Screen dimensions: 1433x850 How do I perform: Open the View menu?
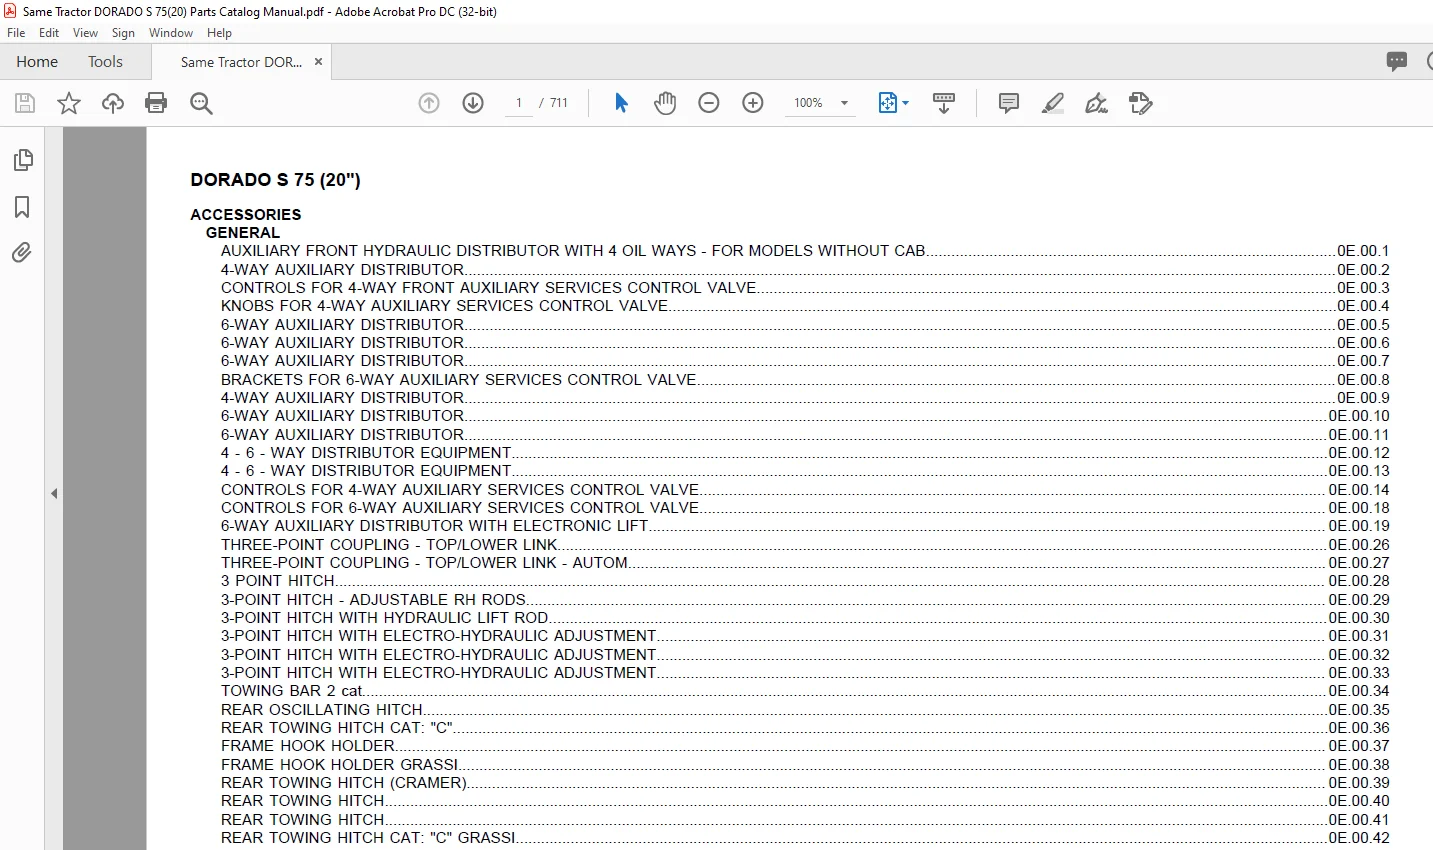pos(86,33)
